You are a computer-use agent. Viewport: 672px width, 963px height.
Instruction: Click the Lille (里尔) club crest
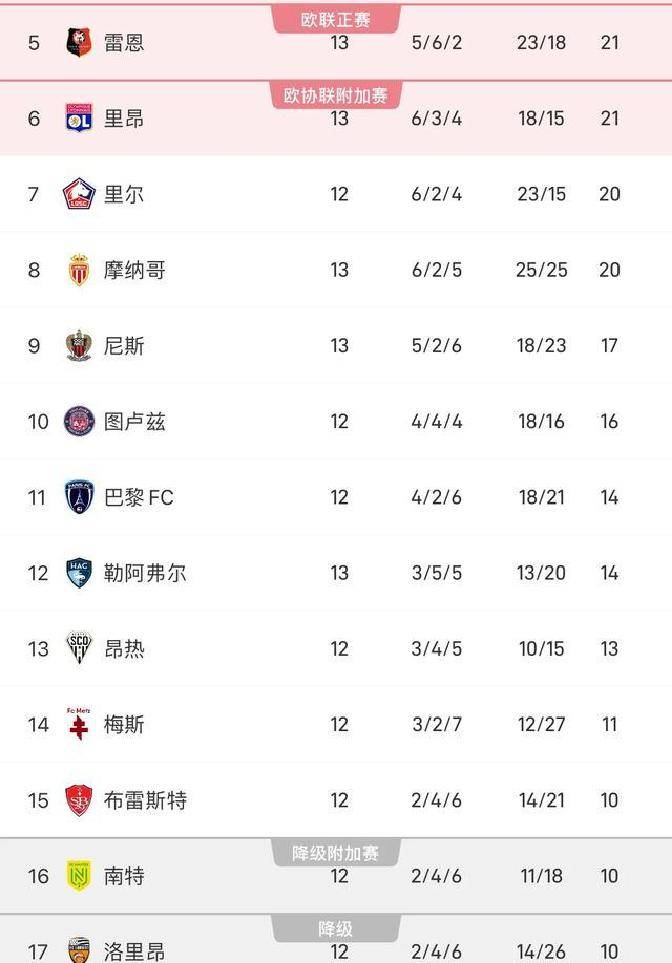[x=79, y=194]
